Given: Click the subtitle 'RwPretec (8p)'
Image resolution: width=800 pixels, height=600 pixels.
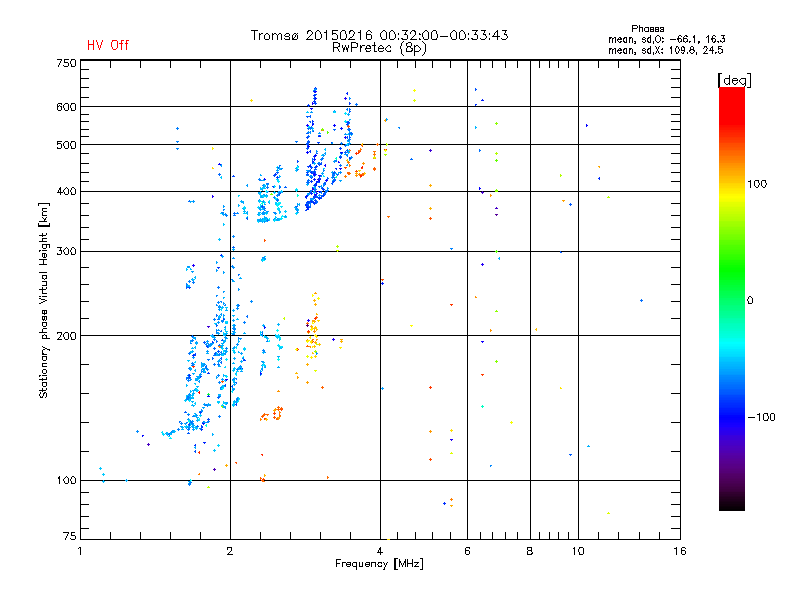Looking at the screenshot, I should click(x=379, y=48).
